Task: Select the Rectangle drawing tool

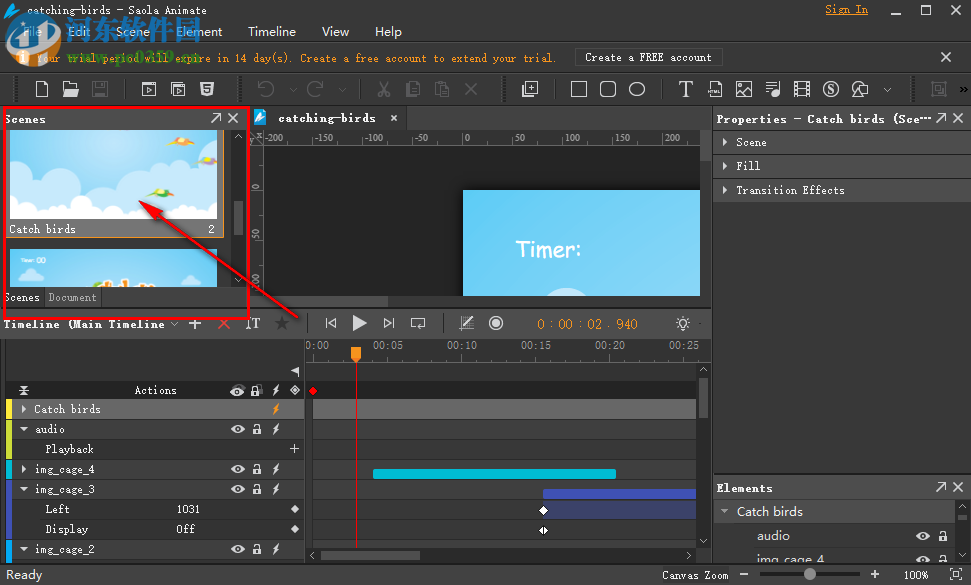Action: [578, 89]
